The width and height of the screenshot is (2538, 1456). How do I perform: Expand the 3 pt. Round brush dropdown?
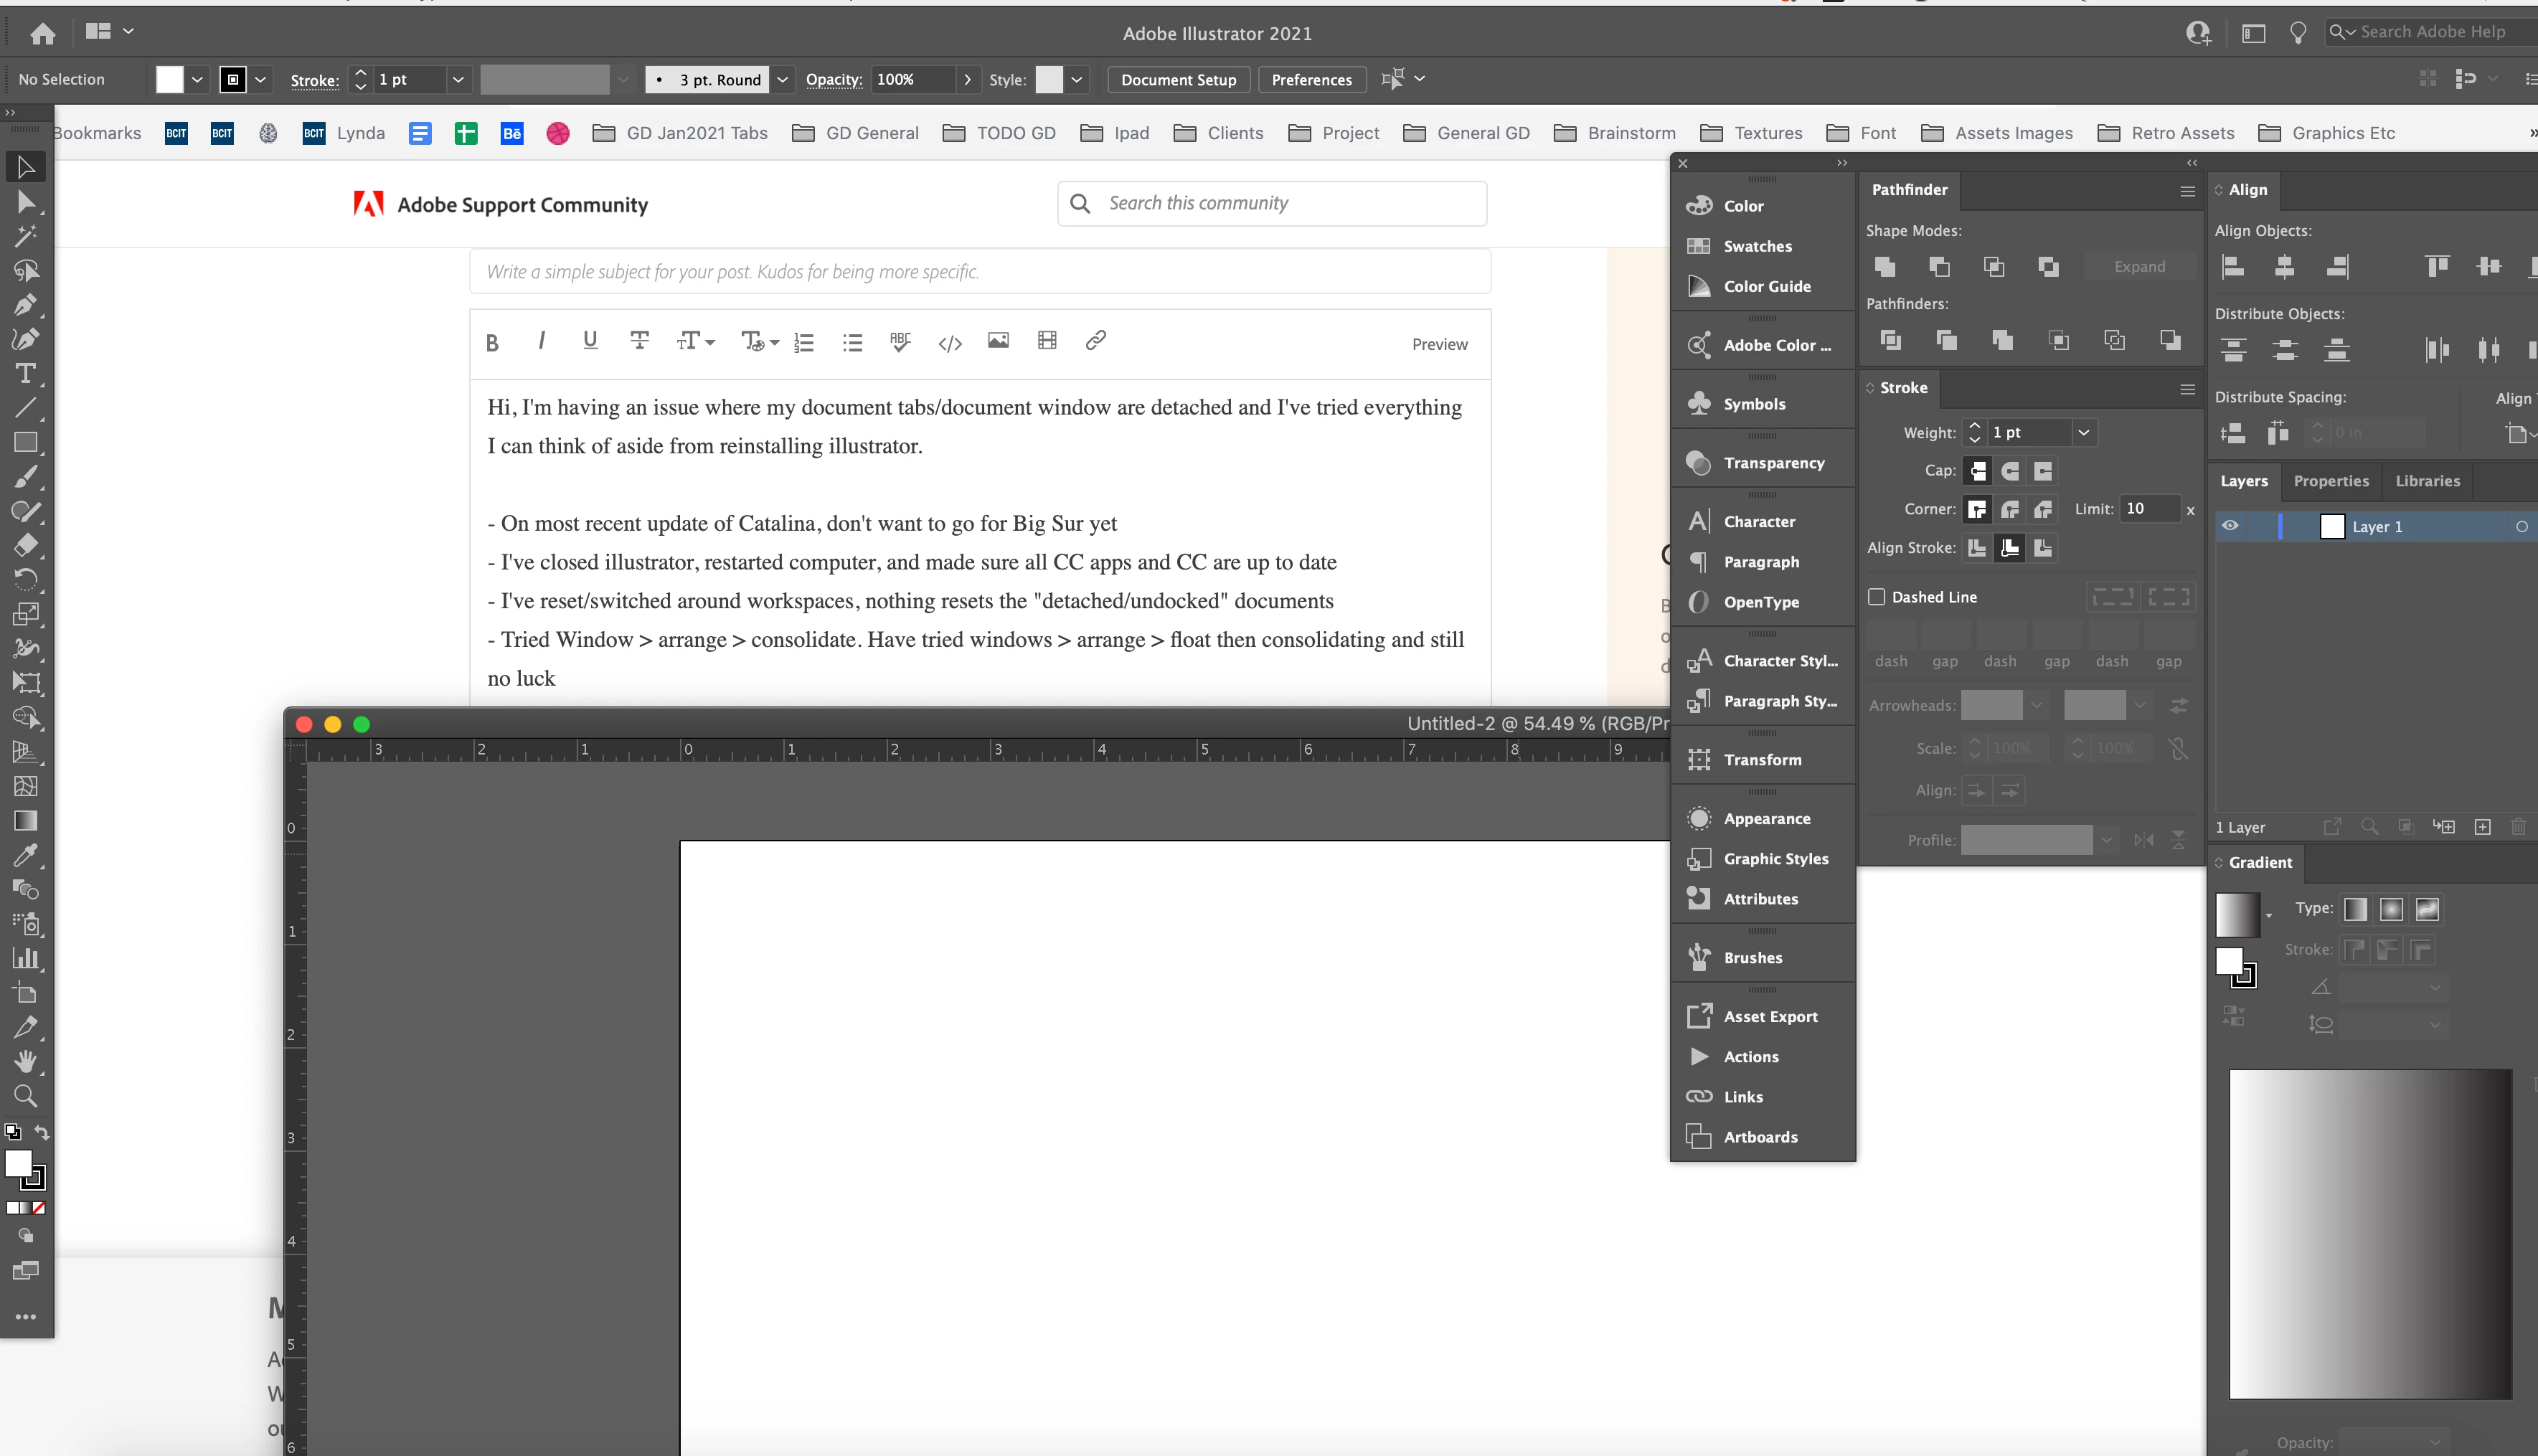[x=783, y=80]
